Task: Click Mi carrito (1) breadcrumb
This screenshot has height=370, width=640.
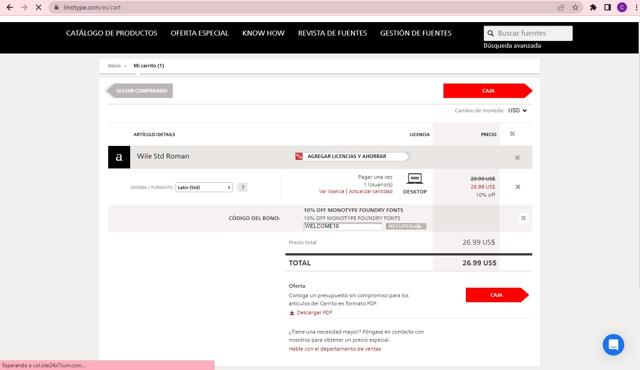Action: pos(149,66)
